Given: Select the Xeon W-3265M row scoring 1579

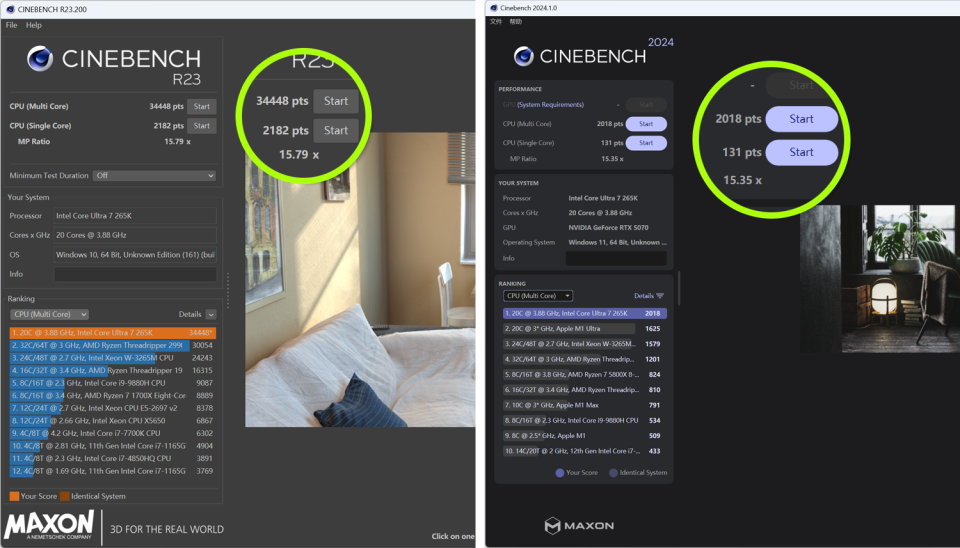Looking at the screenshot, I should coord(585,344).
